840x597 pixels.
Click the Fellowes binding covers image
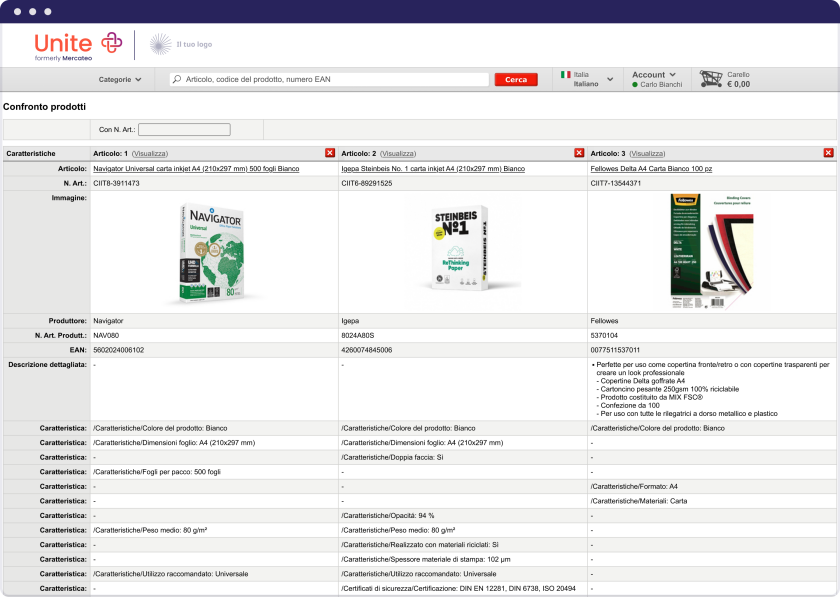click(712, 251)
